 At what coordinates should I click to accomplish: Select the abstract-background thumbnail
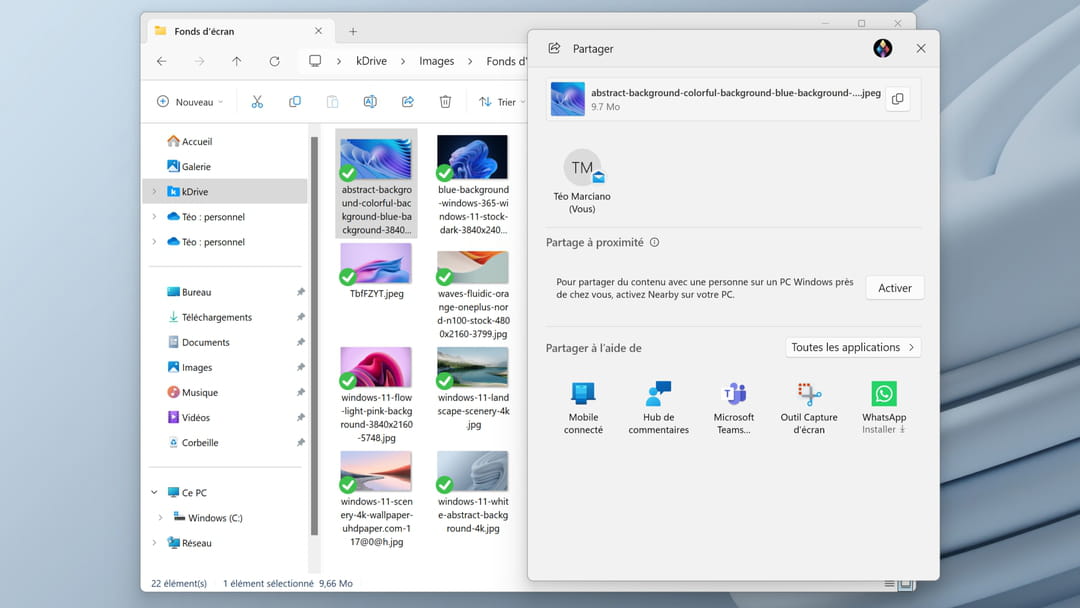[x=376, y=158]
